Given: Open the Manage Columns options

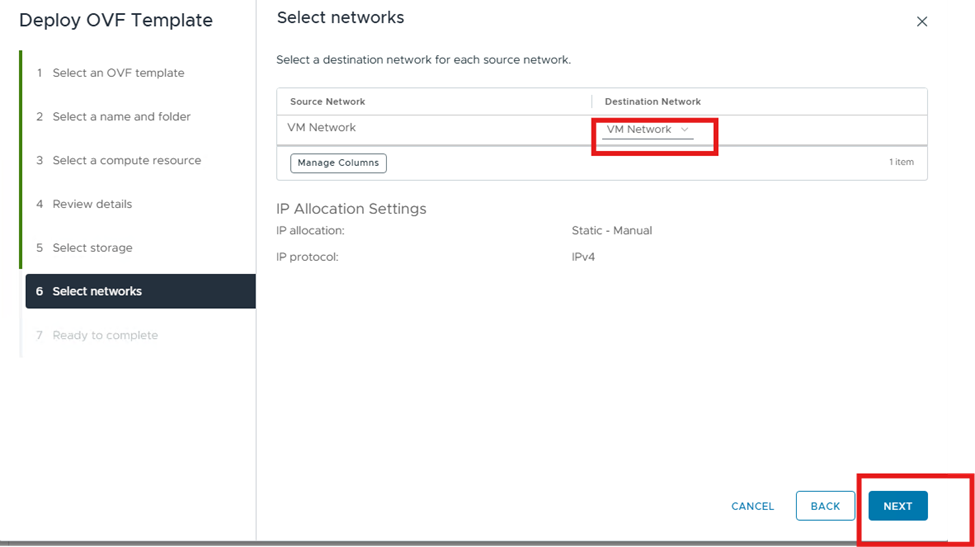Looking at the screenshot, I should pyautogui.click(x=338, y=163).
